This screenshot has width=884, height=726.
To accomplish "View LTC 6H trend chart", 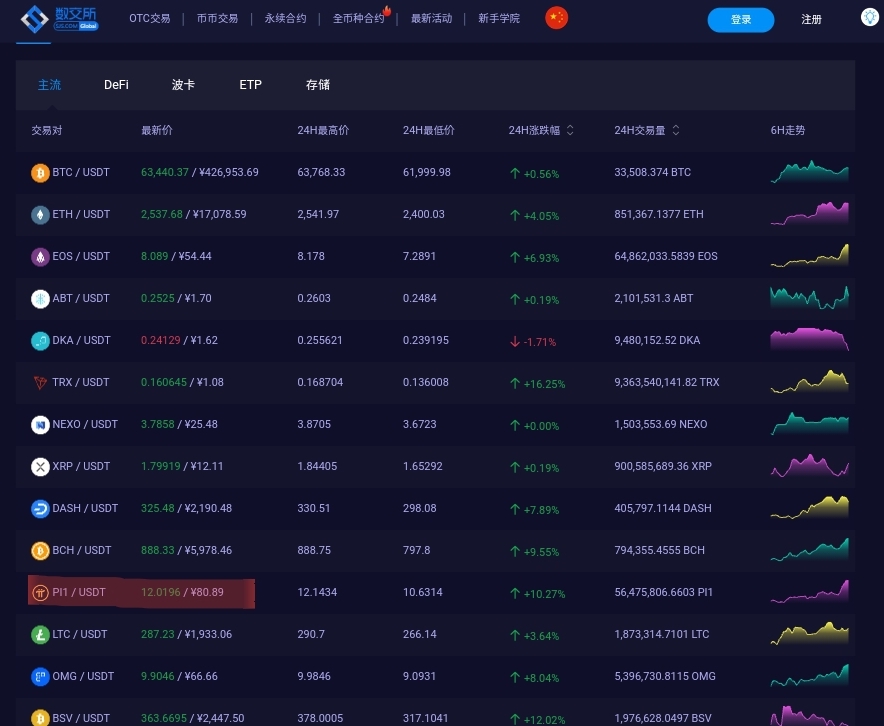I will (809, 634).
